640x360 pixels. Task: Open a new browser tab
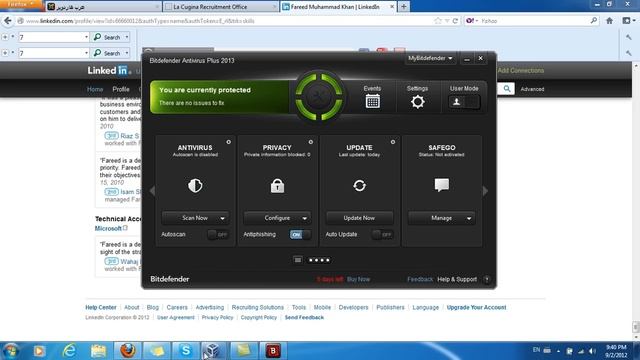[x=404, y=7]
